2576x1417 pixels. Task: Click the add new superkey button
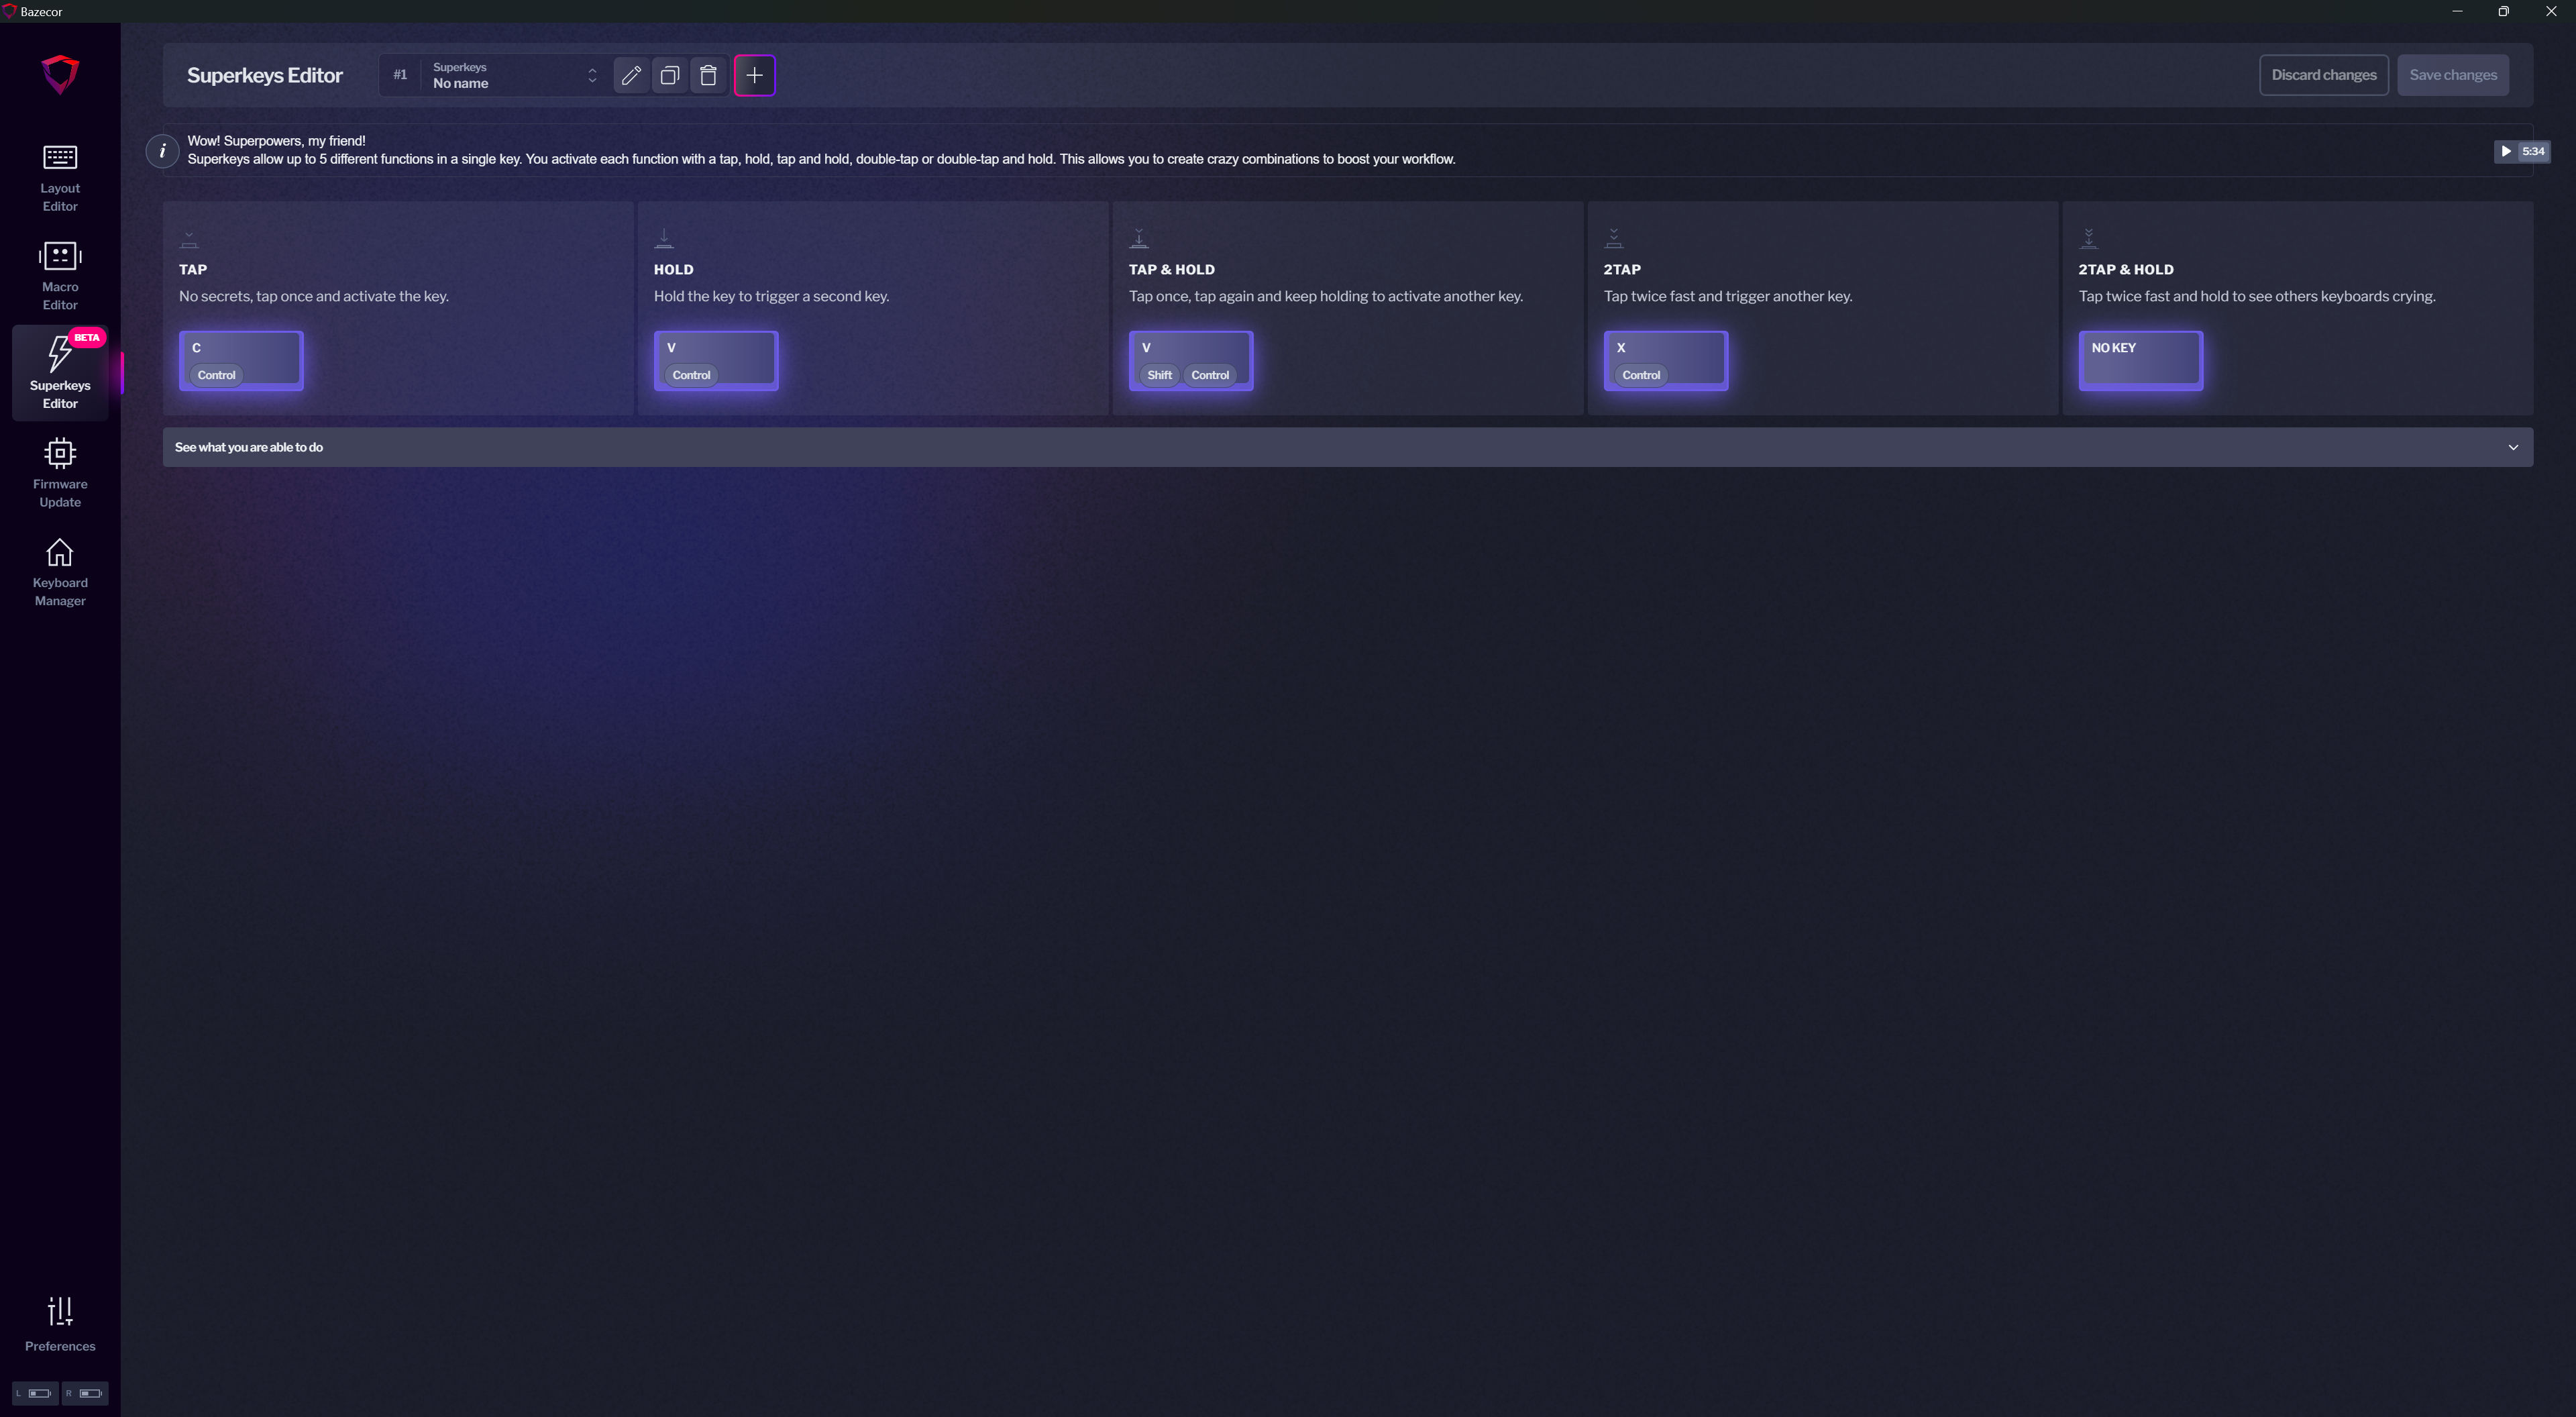coord(753,75)
